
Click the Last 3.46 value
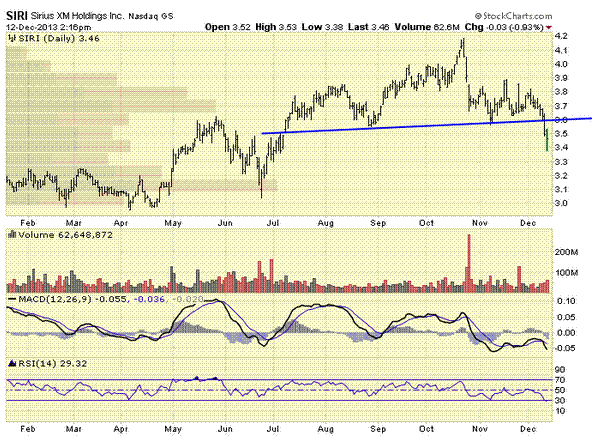click(x=369, y=27)
